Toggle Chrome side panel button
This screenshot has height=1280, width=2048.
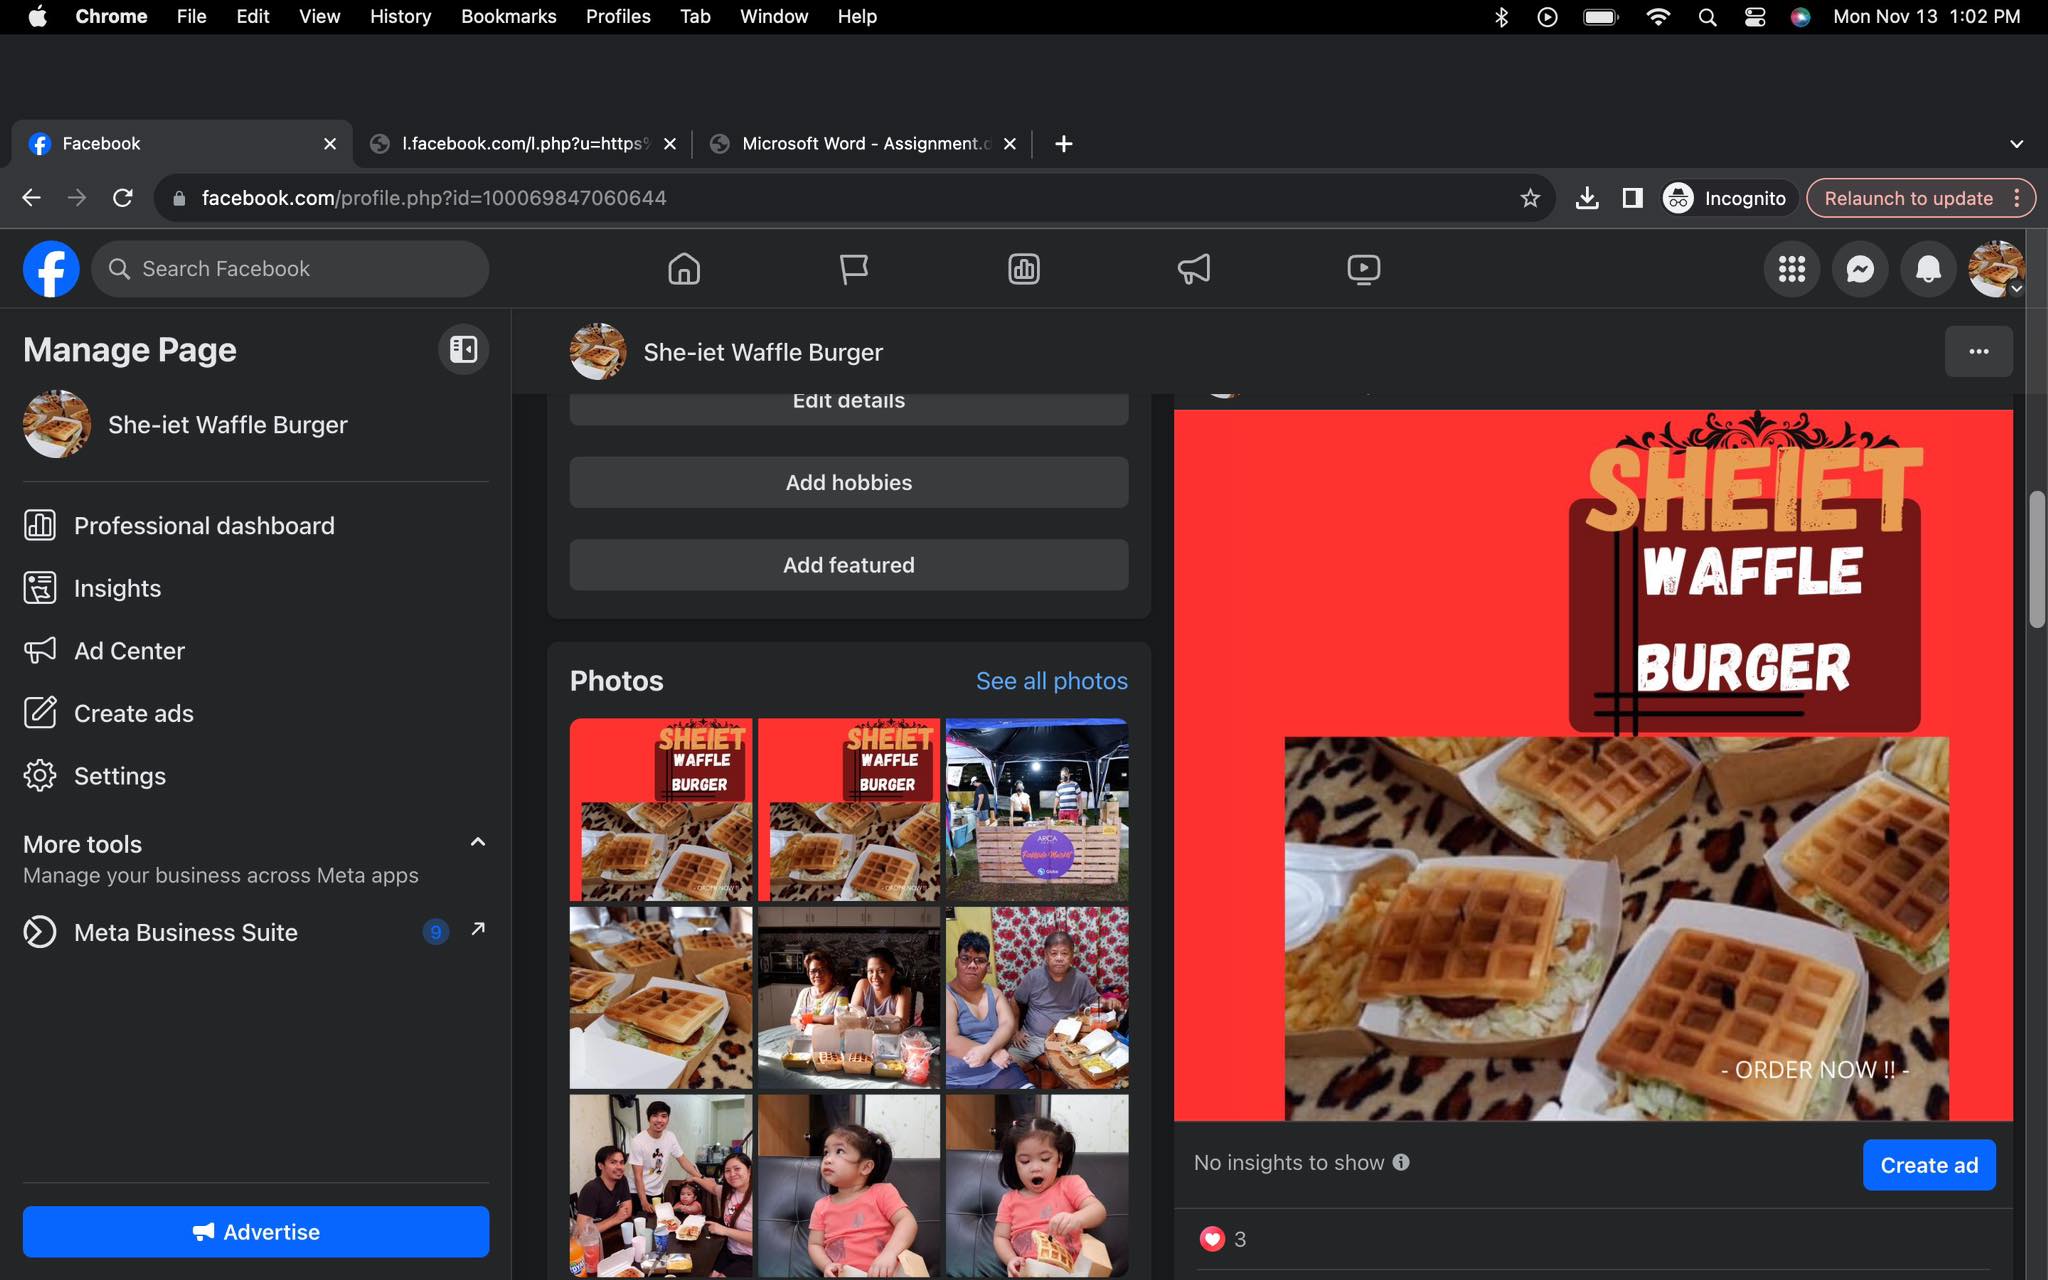tap(1632, 198)
